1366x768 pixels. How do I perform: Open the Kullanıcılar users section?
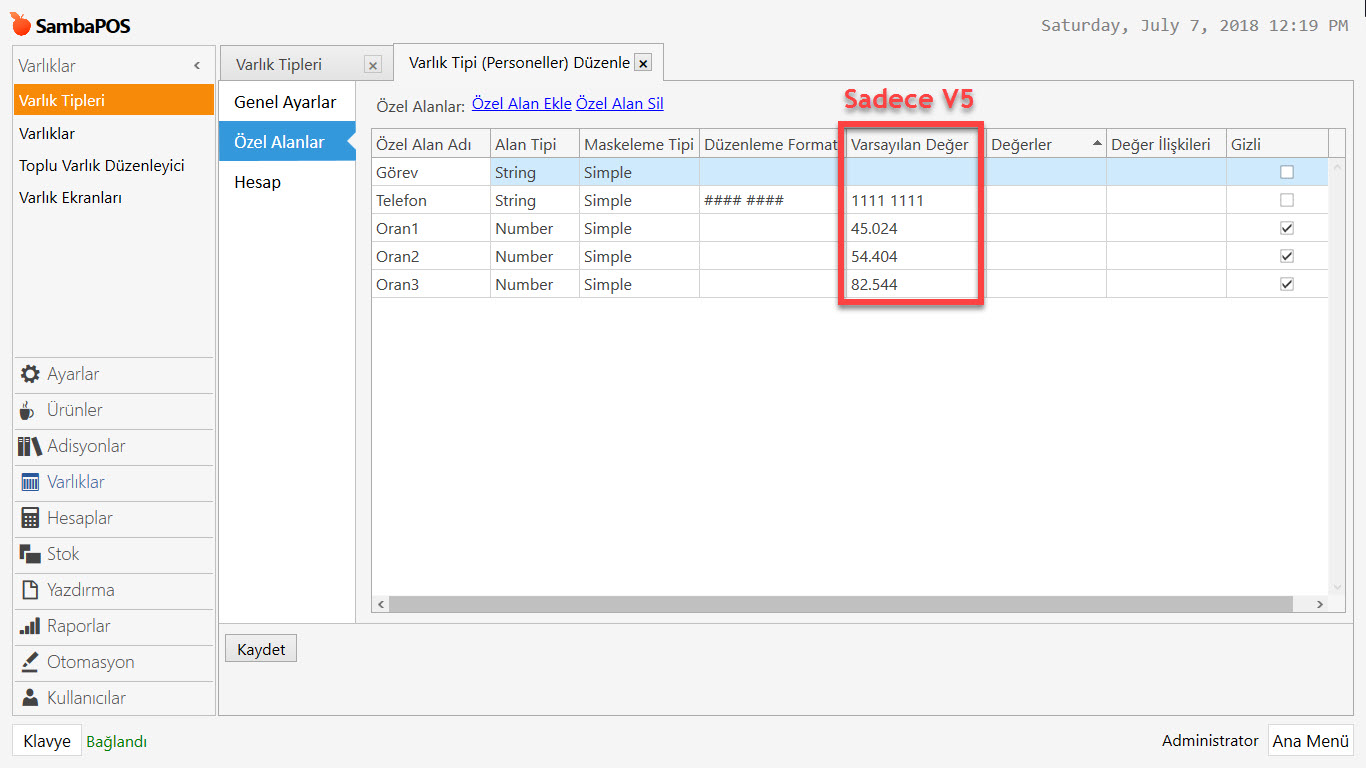[82, 698]
